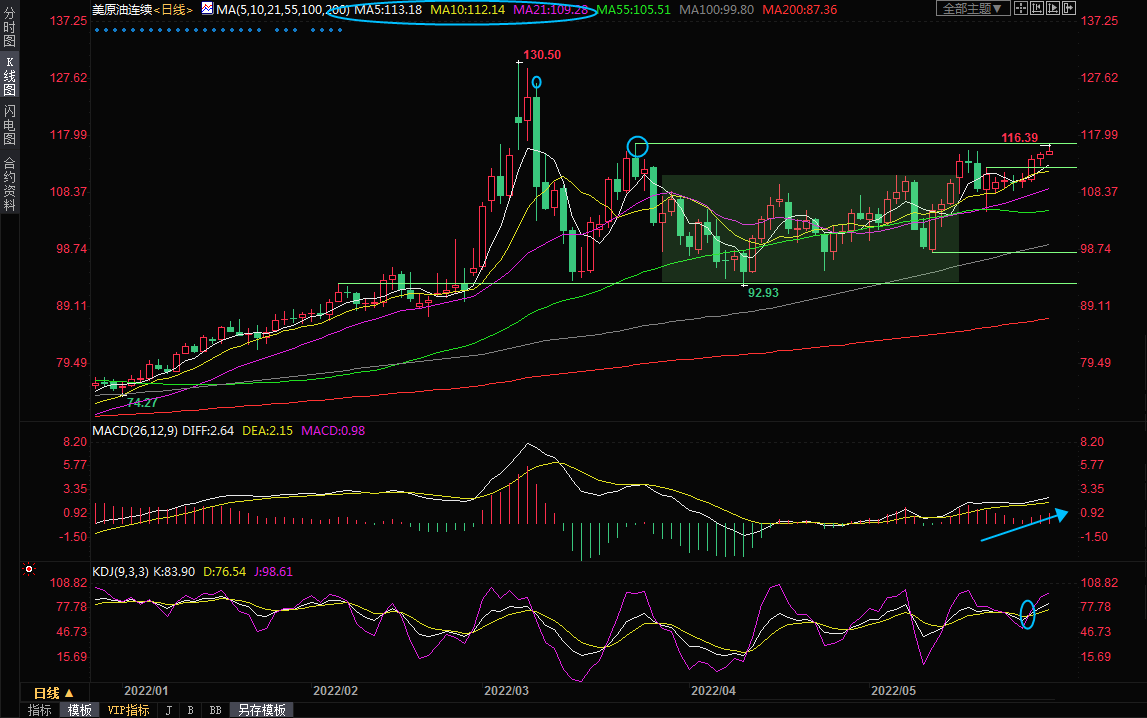Click the 另存模板 button
This screenshot has height=718, width=1147.
[261, 710]
